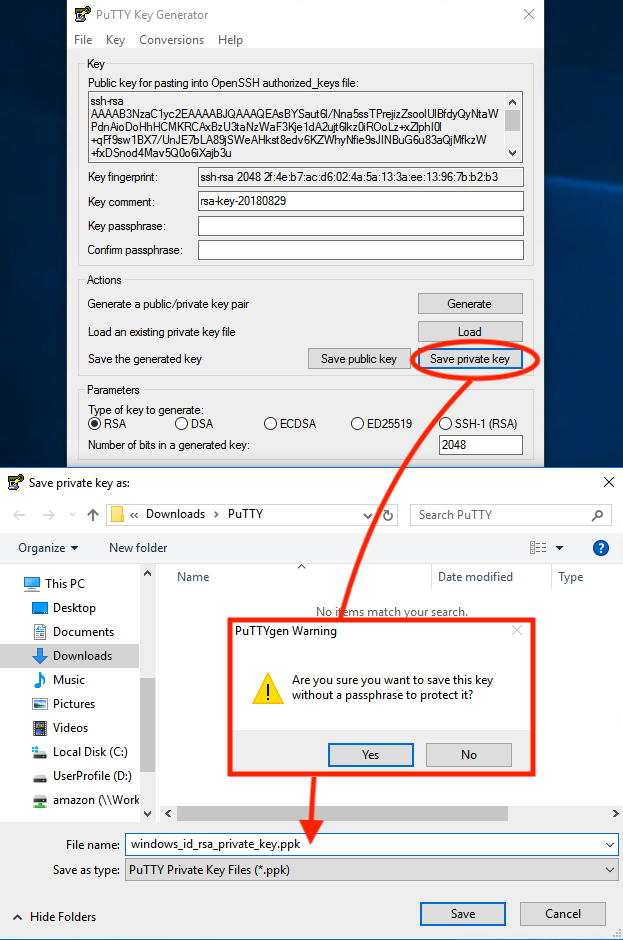Click Save public key button
This screenshot has width=623, height=940.
coord(359,358)
